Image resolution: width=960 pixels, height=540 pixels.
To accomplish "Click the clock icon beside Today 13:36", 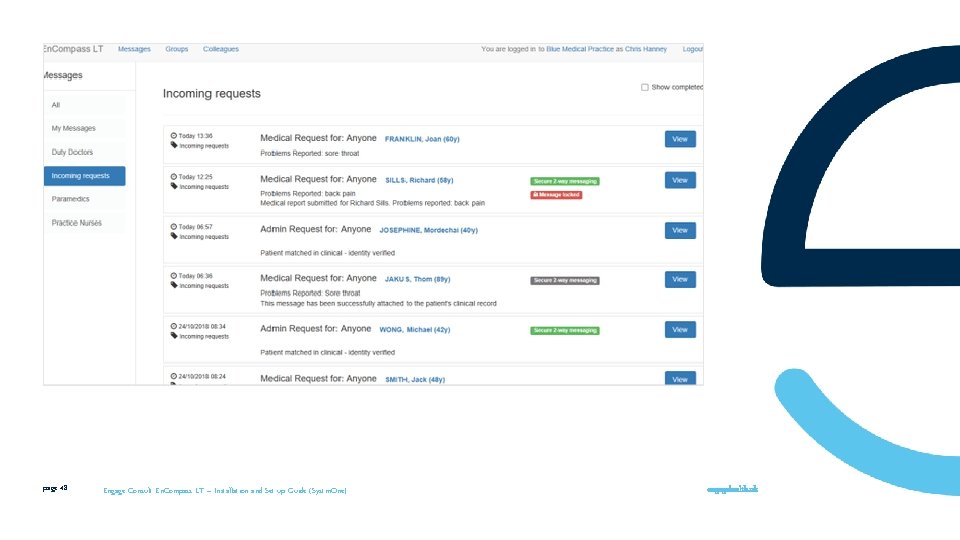I will coord(174,136).
